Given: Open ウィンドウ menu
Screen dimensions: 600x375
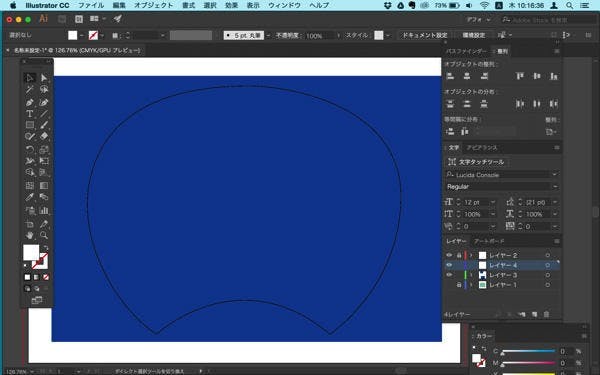Looking at the screenshot, I should [x=284, y=5].
